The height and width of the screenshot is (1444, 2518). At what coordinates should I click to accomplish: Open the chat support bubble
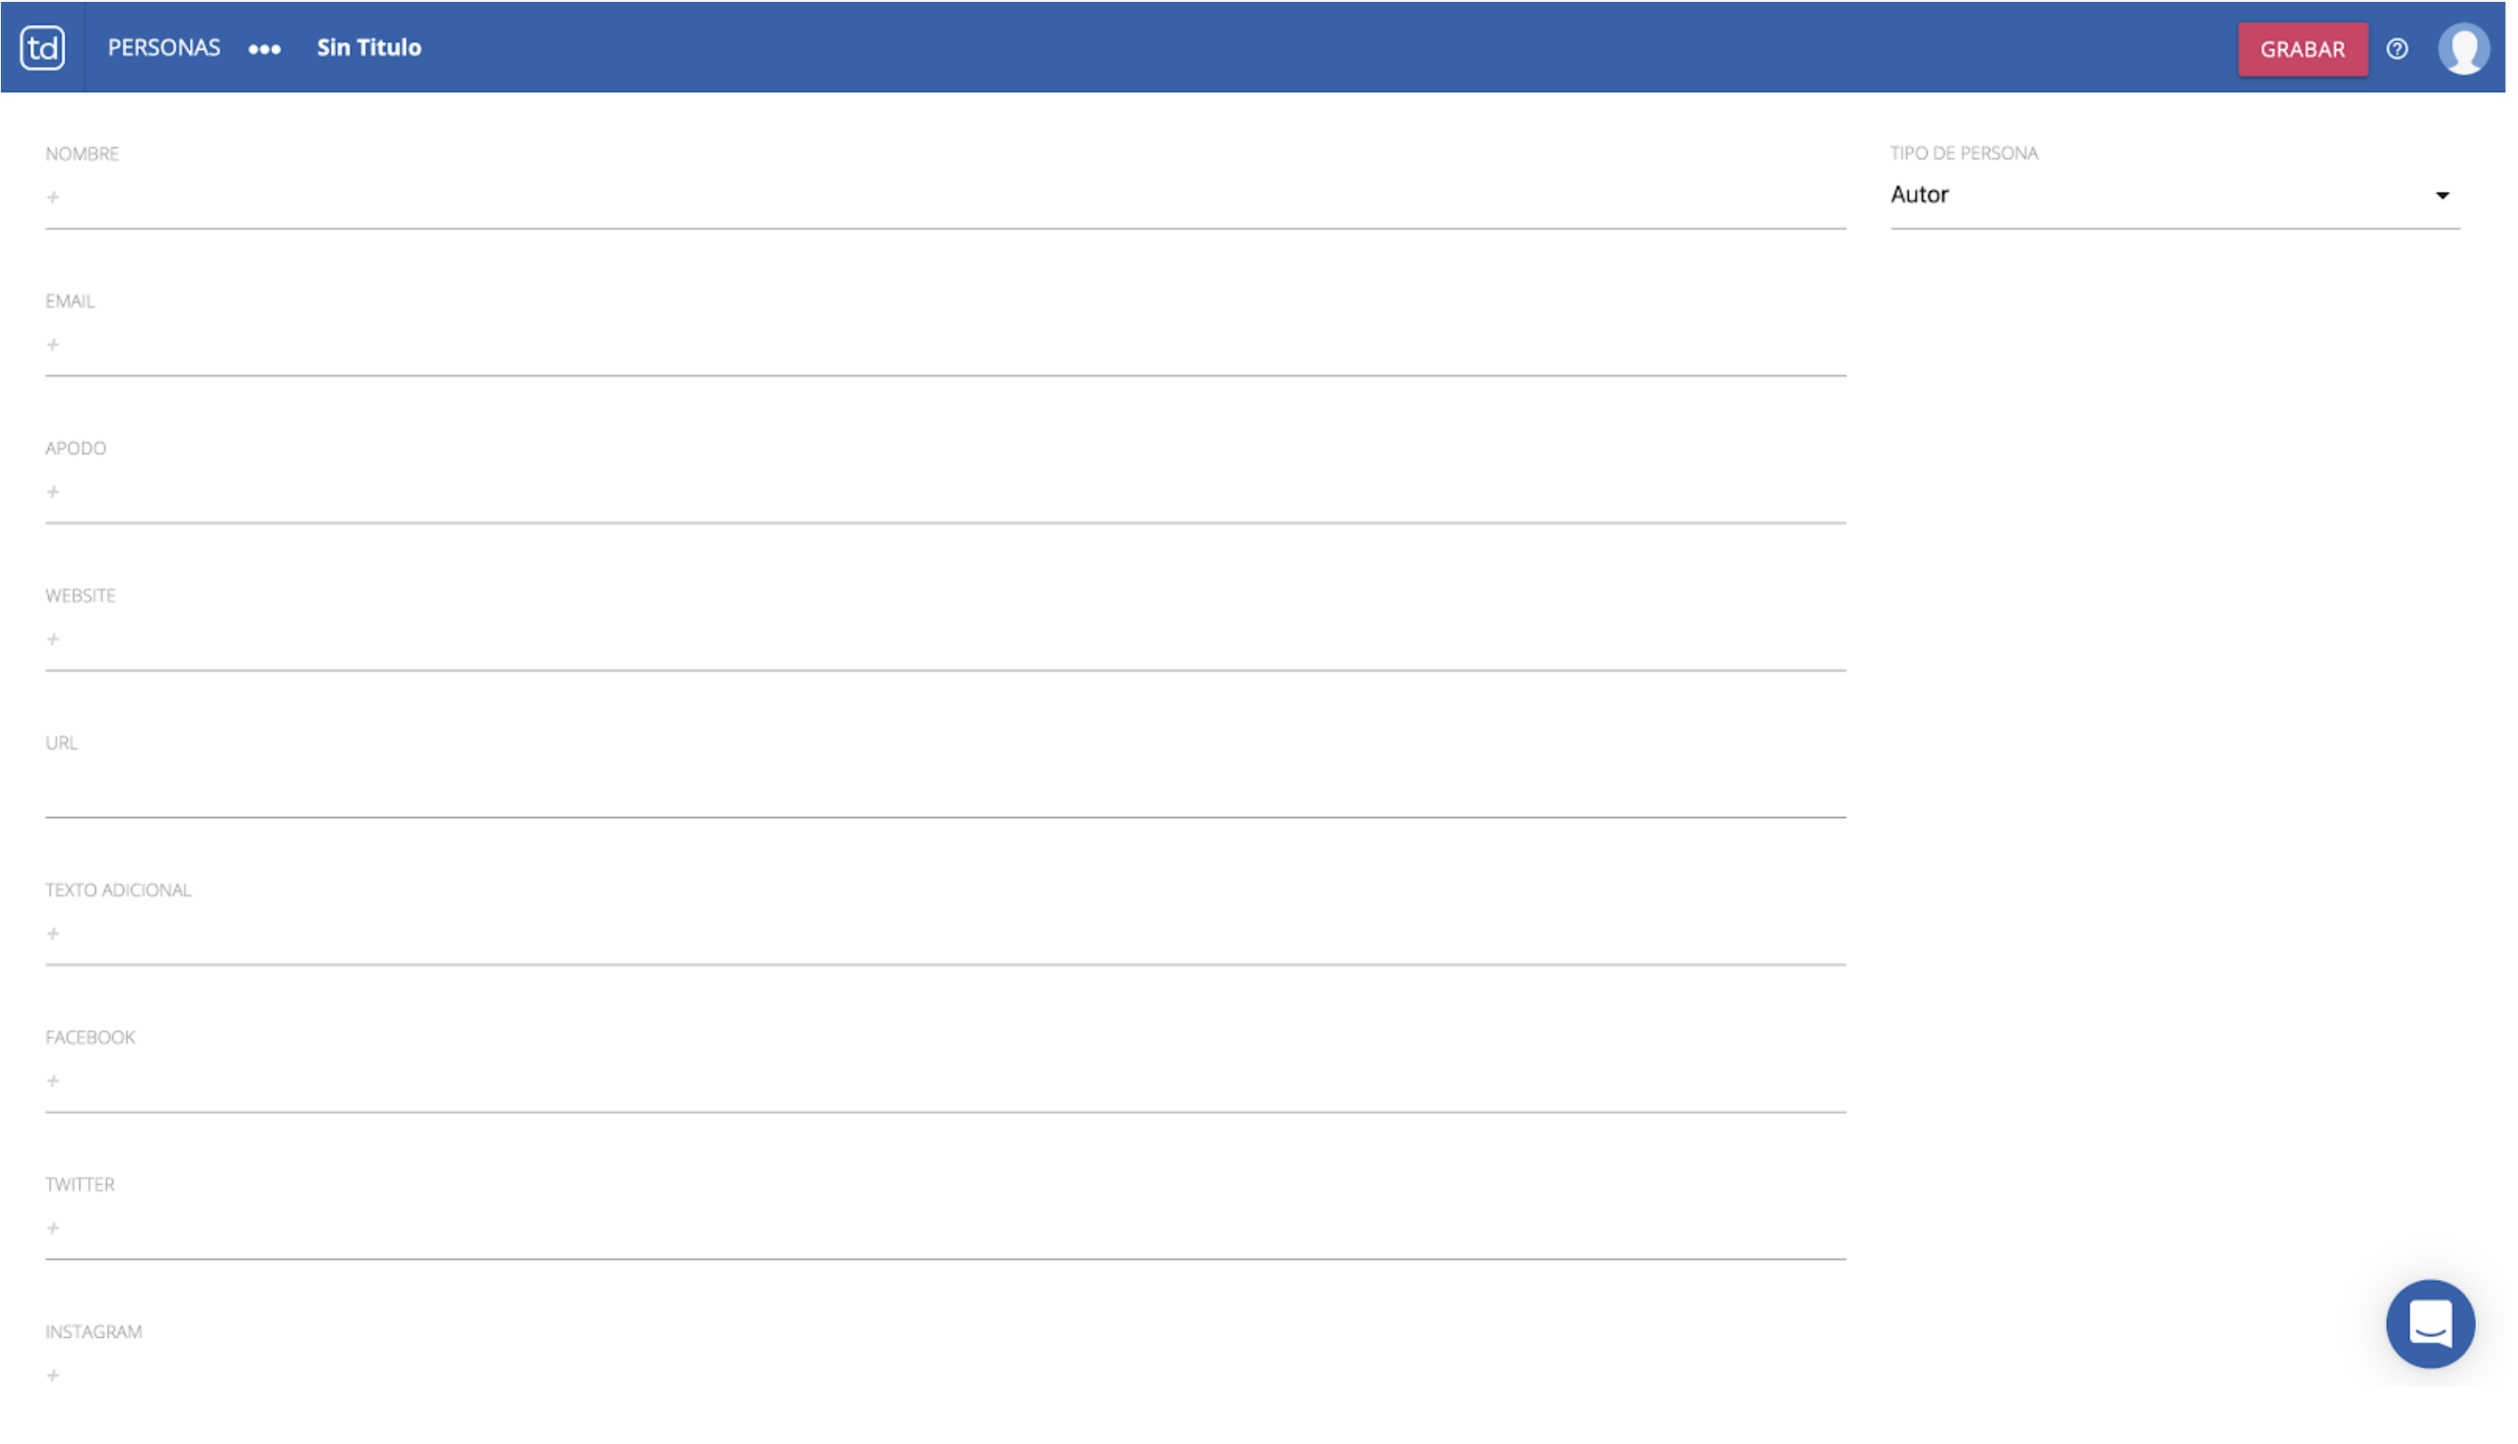click(x=2429, y=1323)
